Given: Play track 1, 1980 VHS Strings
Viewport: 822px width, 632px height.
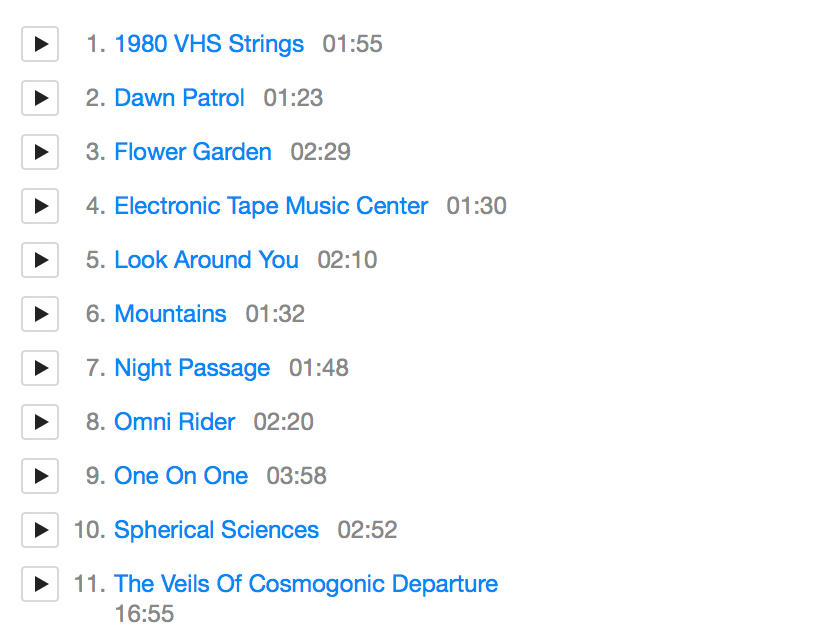Looking at the screenshot, I should pyautogui.click(x=40, y=44).
